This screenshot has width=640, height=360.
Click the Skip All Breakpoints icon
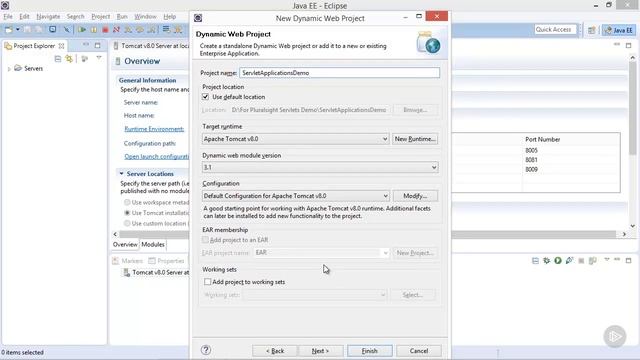pyautogui.click(x=67, y=30)
